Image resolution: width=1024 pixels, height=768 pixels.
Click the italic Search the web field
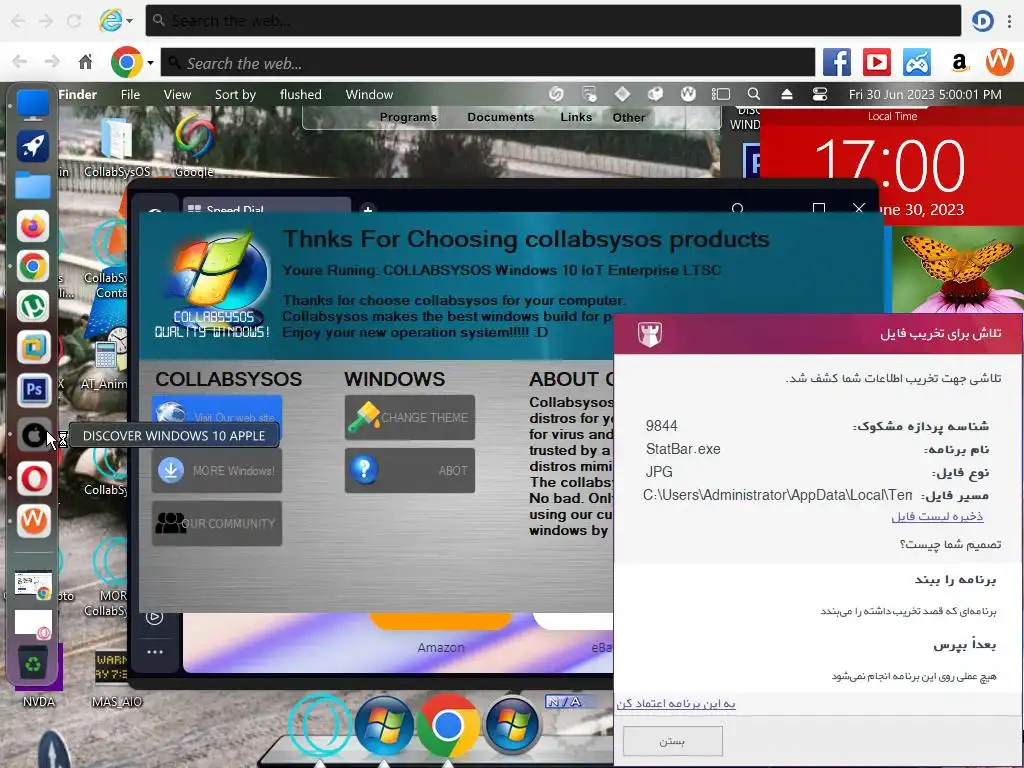pos(488,63)
